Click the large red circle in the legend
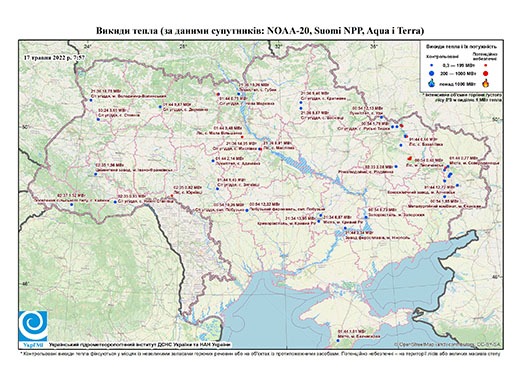 (486, 73)
